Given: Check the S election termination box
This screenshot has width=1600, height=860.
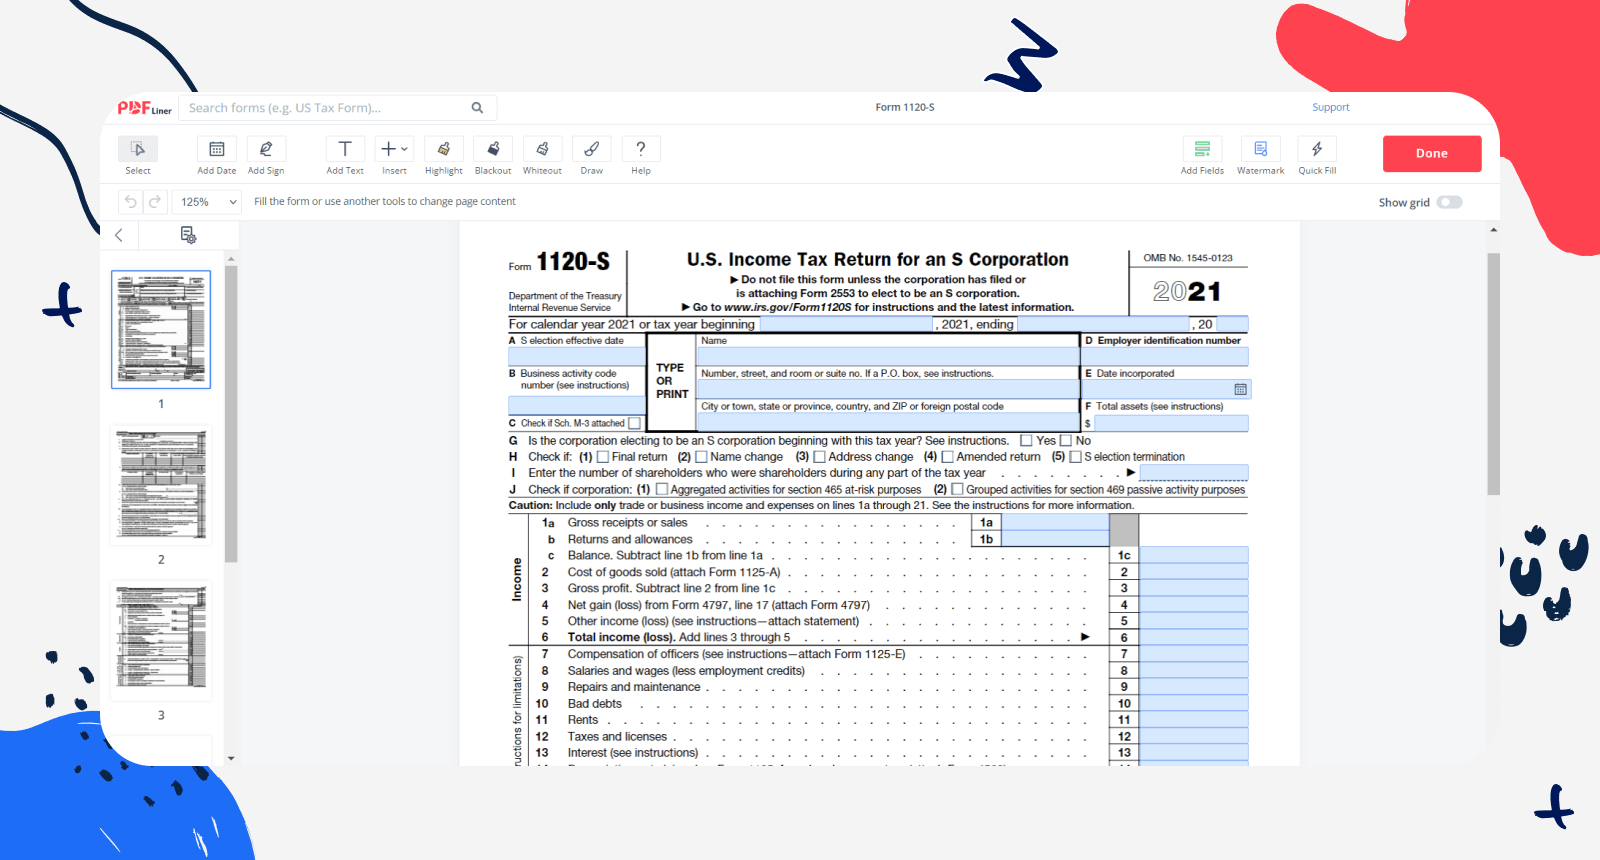Looking at the screenshot, I should [1075, 457].
